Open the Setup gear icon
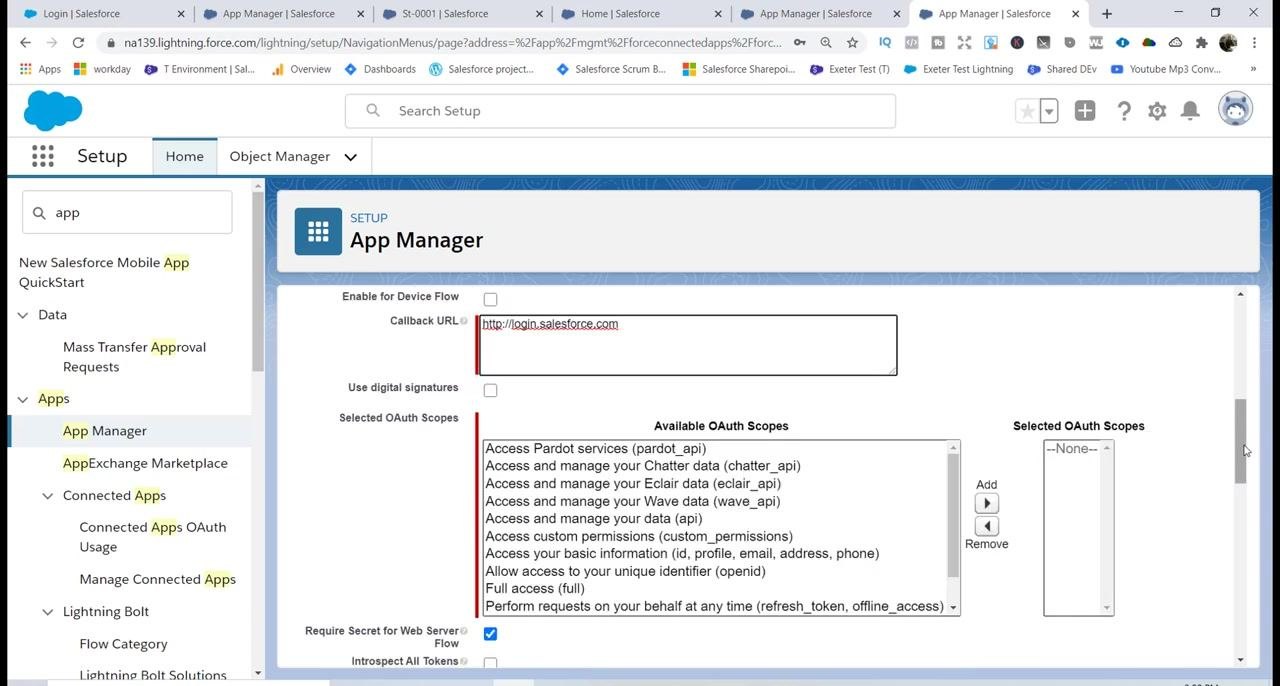The image size is (1280, 686). (1157, 111)
